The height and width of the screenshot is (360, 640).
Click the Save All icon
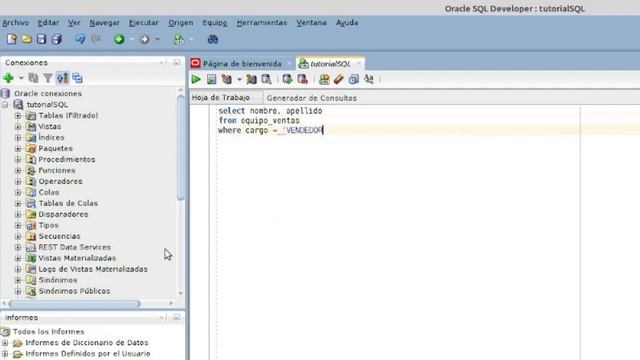coord(56,39)
